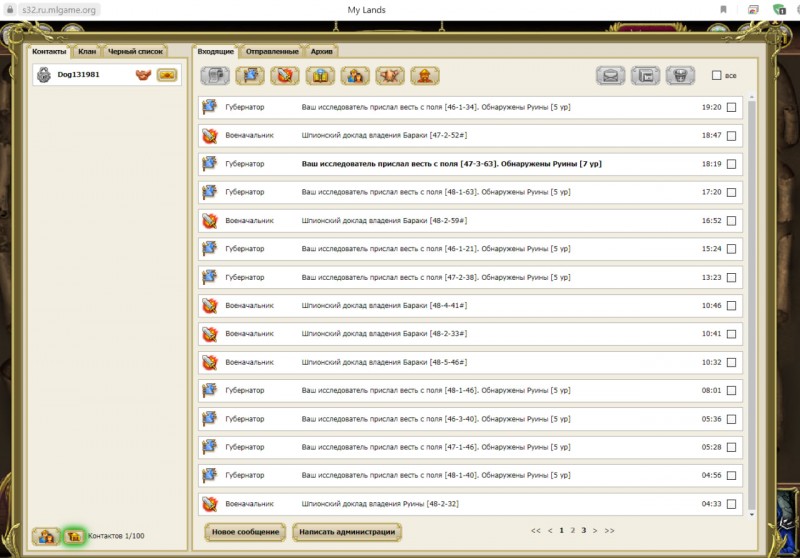This screenshot has height=558, width=800.
Task: Open the Отправленные tab
Action: click(272, 51)
